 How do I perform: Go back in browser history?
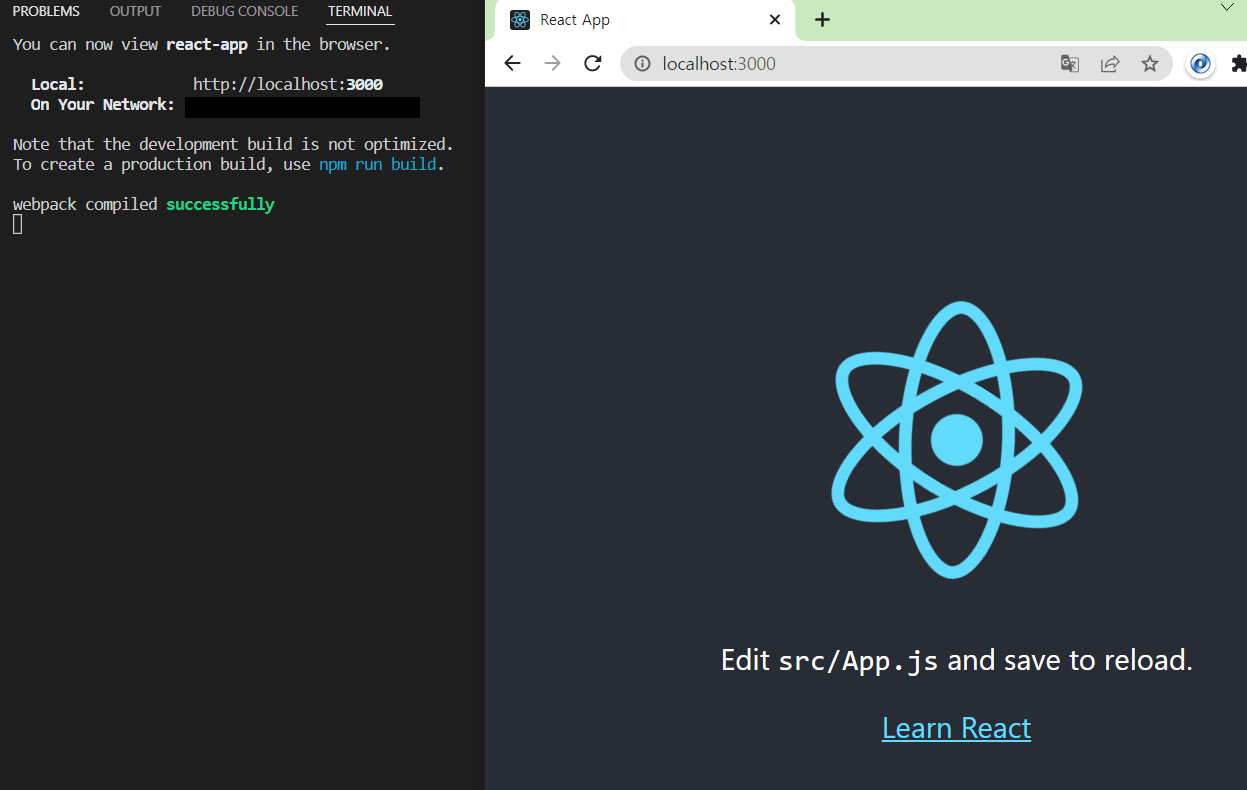pyautogui.click(x=512, y=64)
